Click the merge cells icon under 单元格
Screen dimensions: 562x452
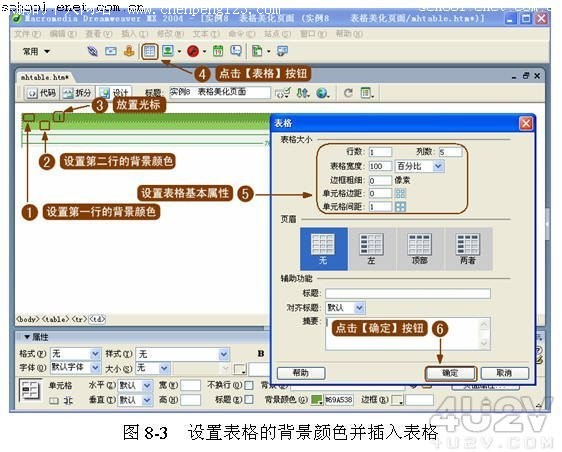[x=54, y=401]
